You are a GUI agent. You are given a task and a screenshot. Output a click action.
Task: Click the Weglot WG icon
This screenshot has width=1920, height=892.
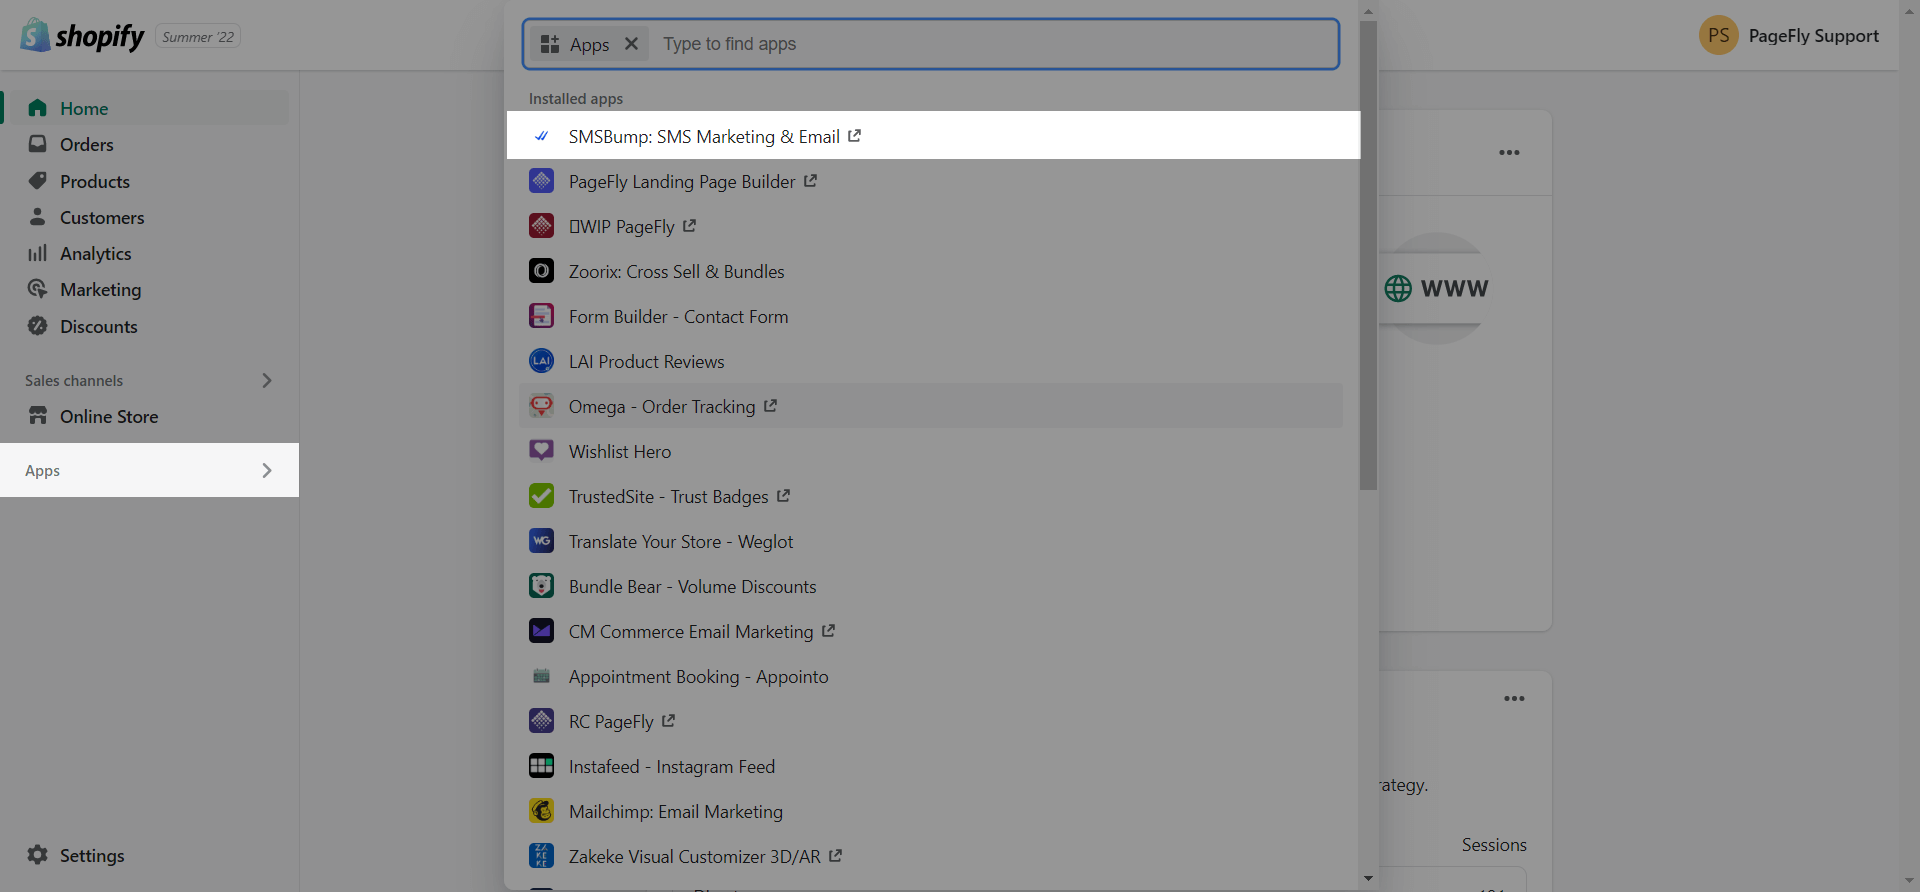(x=541, y=541)
